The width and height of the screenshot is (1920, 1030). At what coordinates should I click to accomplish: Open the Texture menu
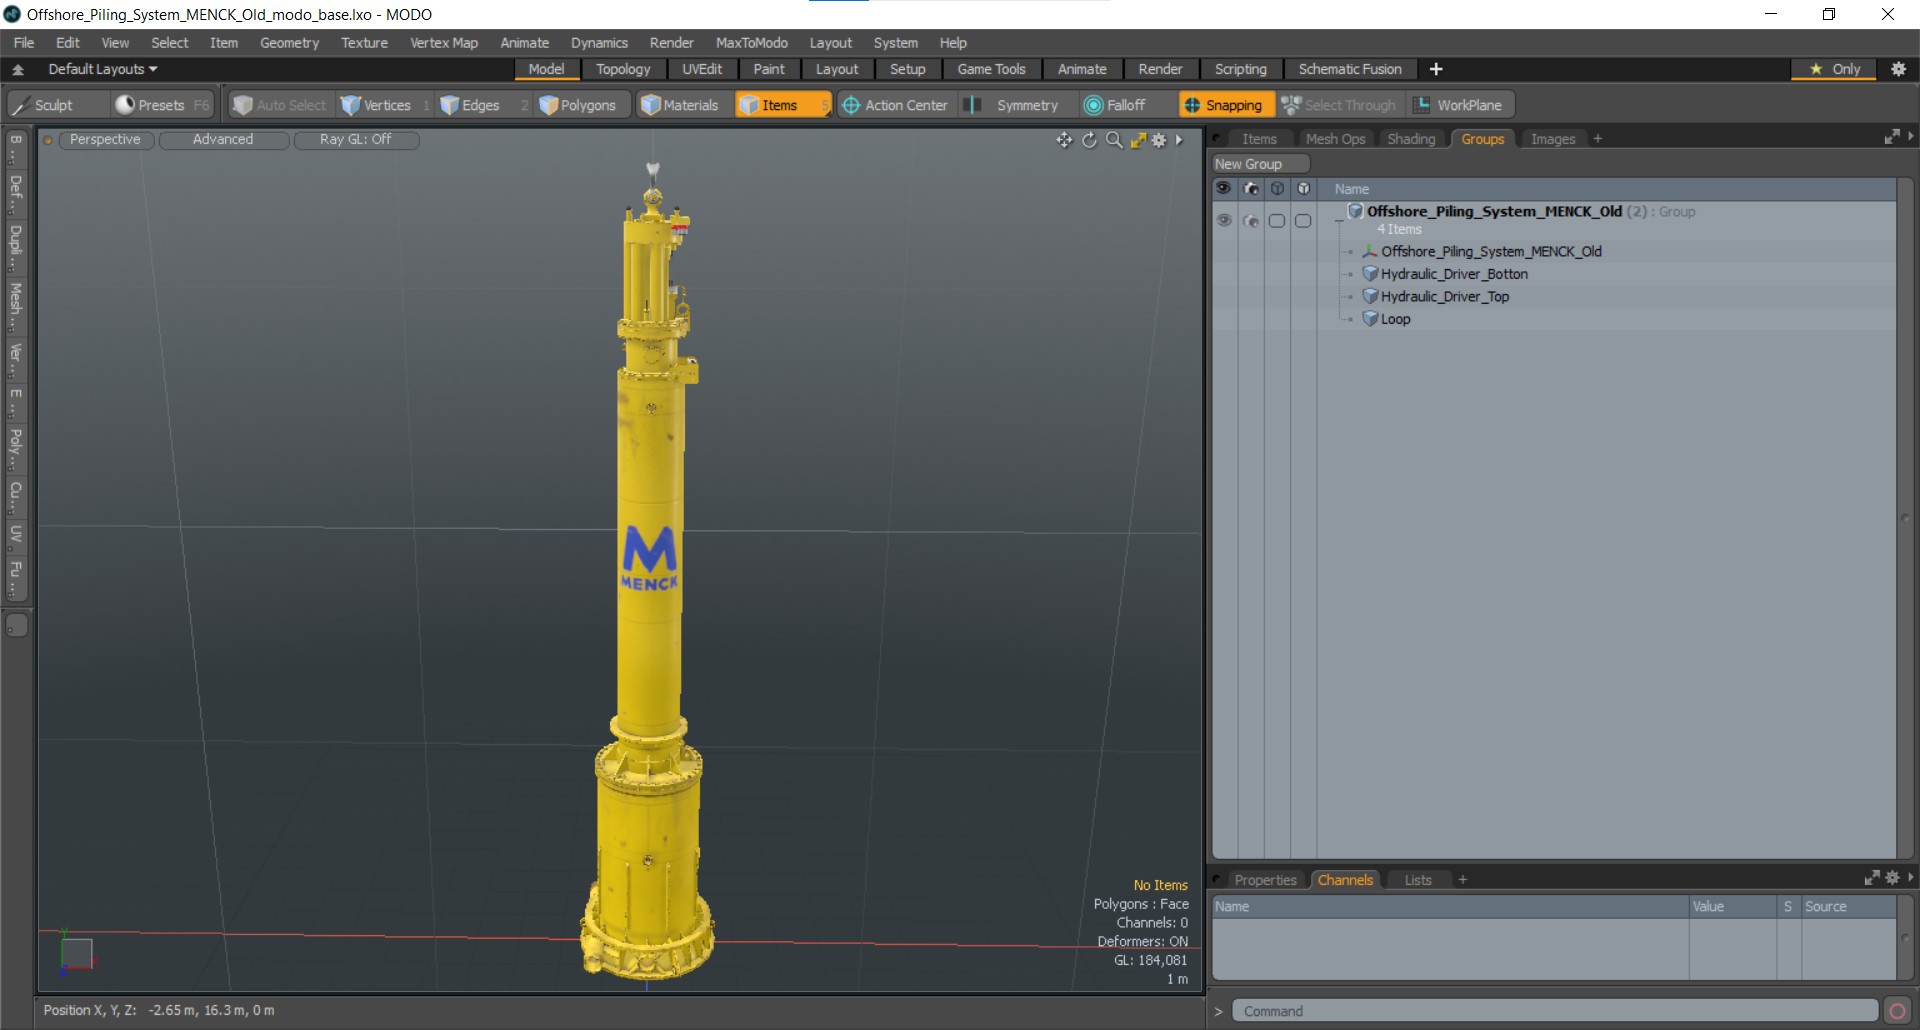[x=364, y=43]
